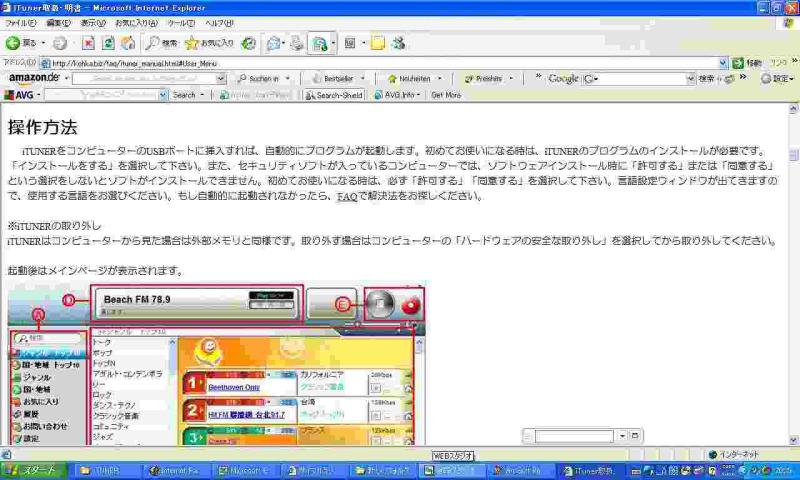800x480 pixels.
Task: Click the IE Back button
Action: [x=20, y=44]
